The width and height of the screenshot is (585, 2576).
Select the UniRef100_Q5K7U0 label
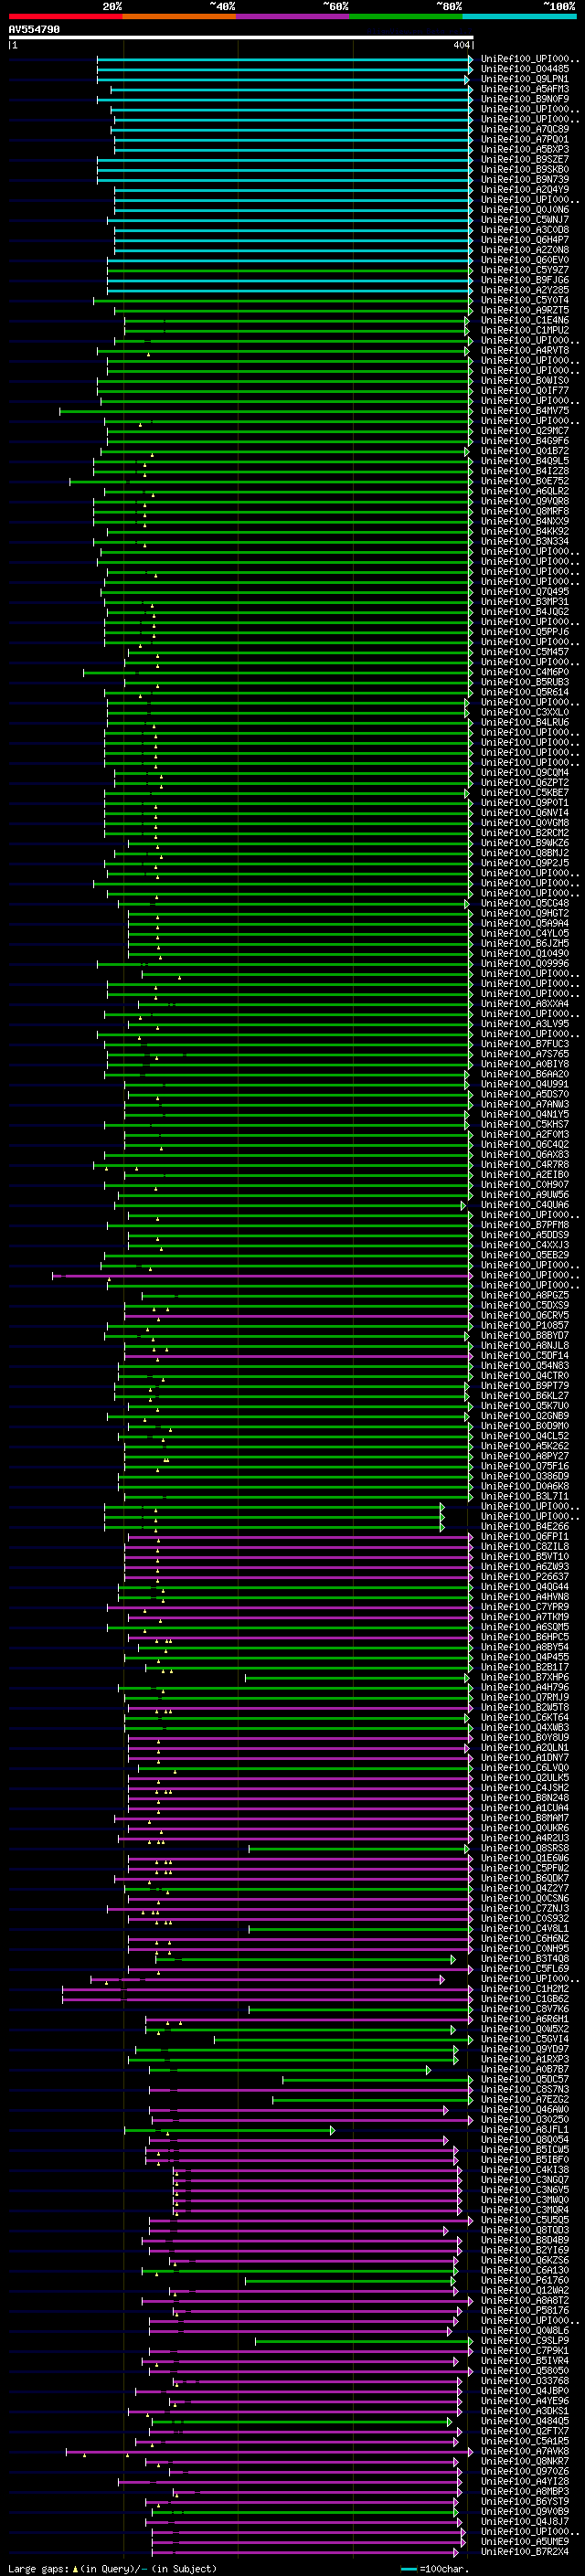pyautogui.click(x=524, y=1406)
